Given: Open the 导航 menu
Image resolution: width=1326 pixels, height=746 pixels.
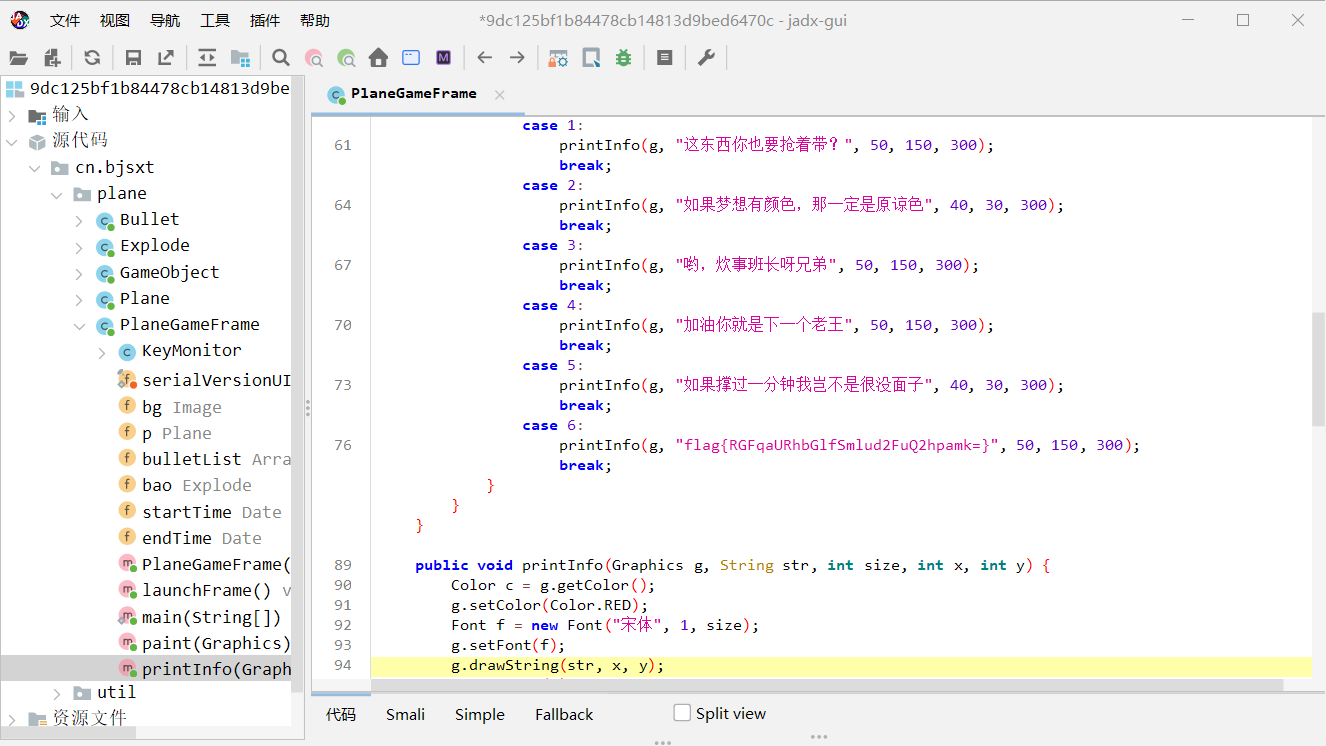Looking at the screenshot, I should click(x=165, y=21).
